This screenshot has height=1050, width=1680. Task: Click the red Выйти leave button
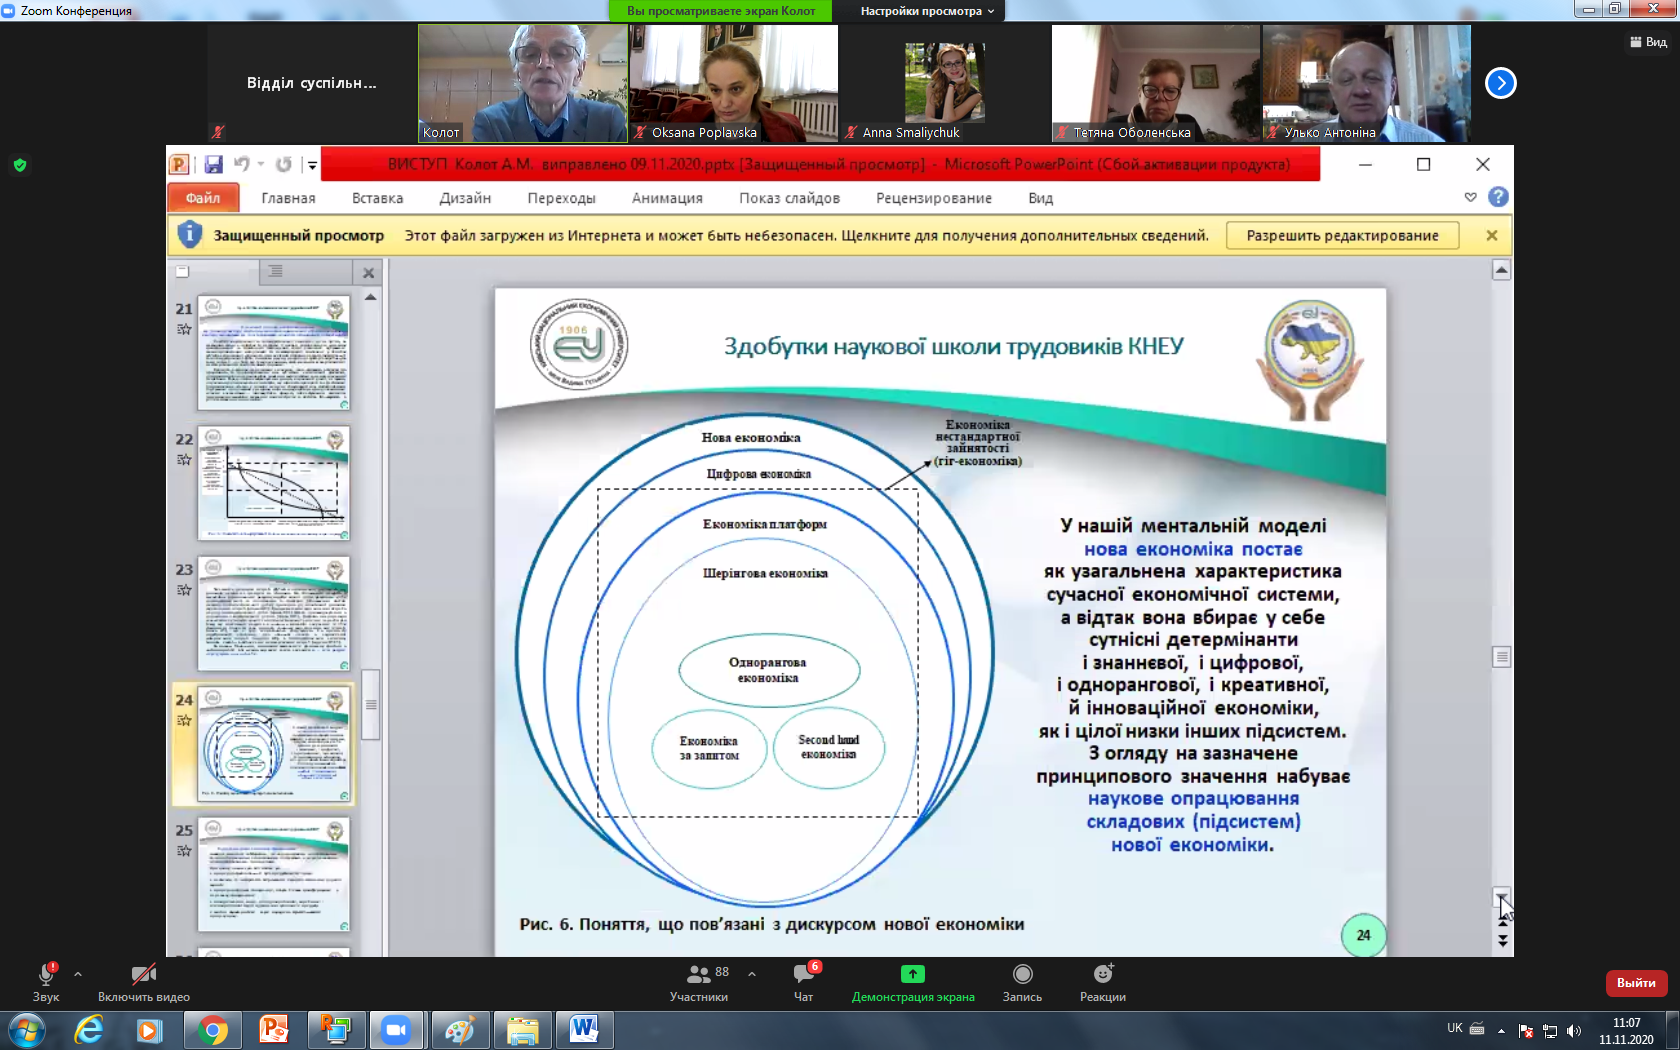[x=1635, y=983]
